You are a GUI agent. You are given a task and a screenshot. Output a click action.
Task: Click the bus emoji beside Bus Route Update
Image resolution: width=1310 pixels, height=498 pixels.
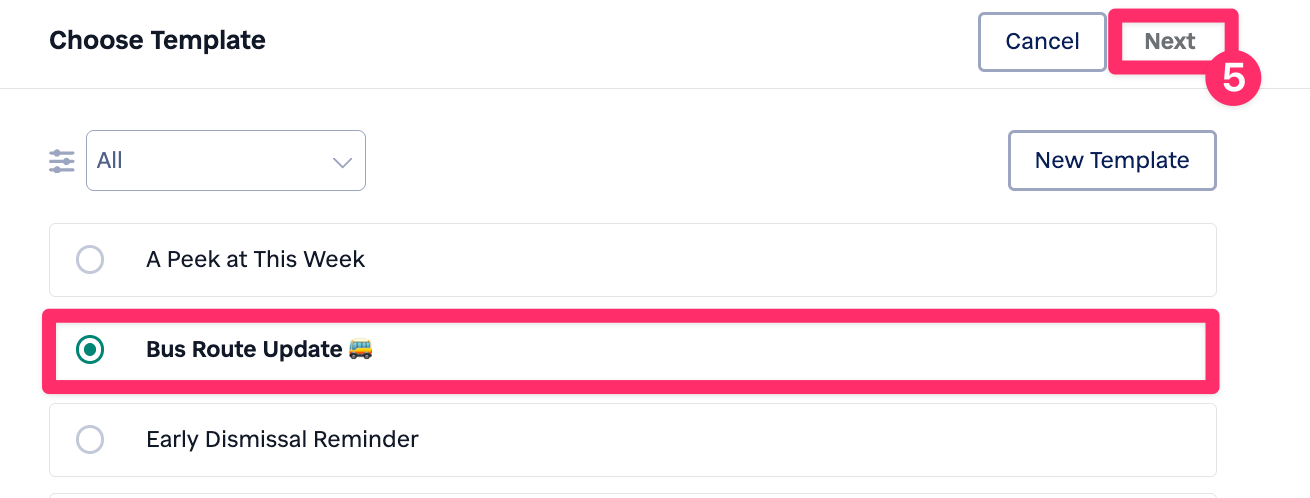[360, 349]
